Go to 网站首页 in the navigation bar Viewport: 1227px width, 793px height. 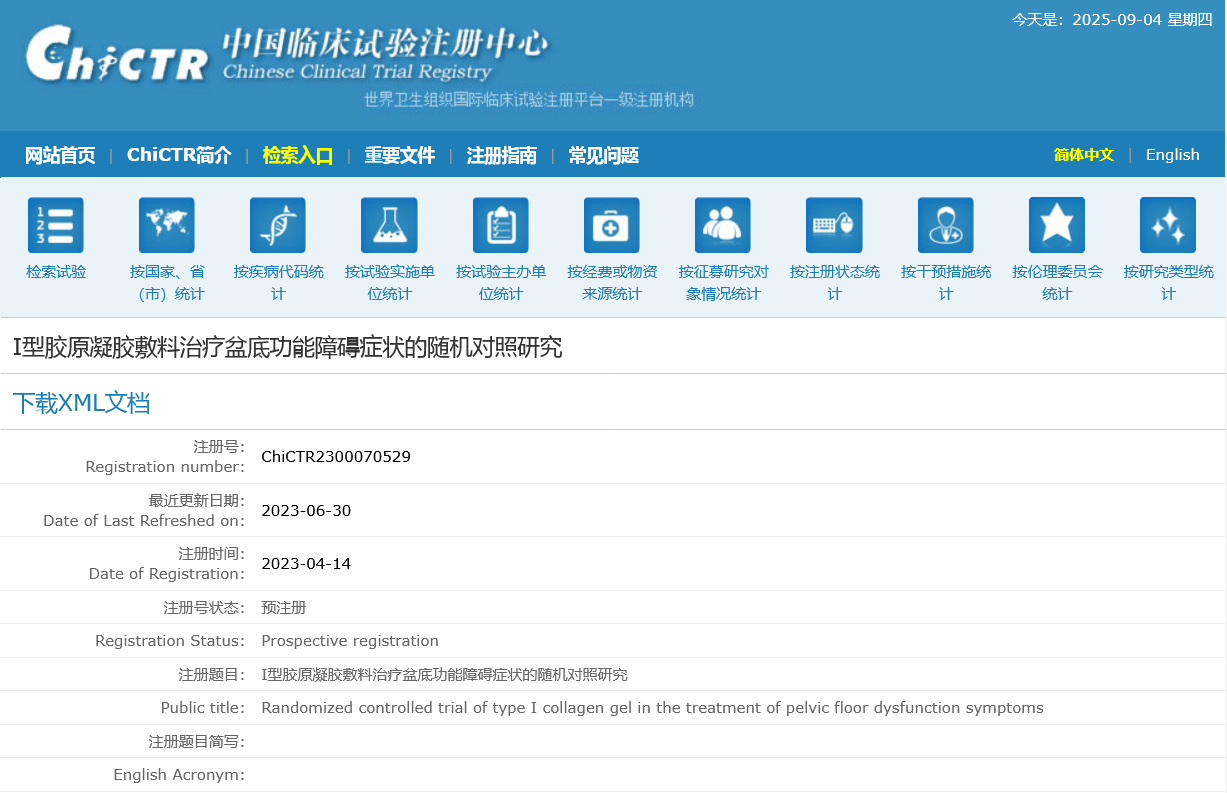[60, 155]
